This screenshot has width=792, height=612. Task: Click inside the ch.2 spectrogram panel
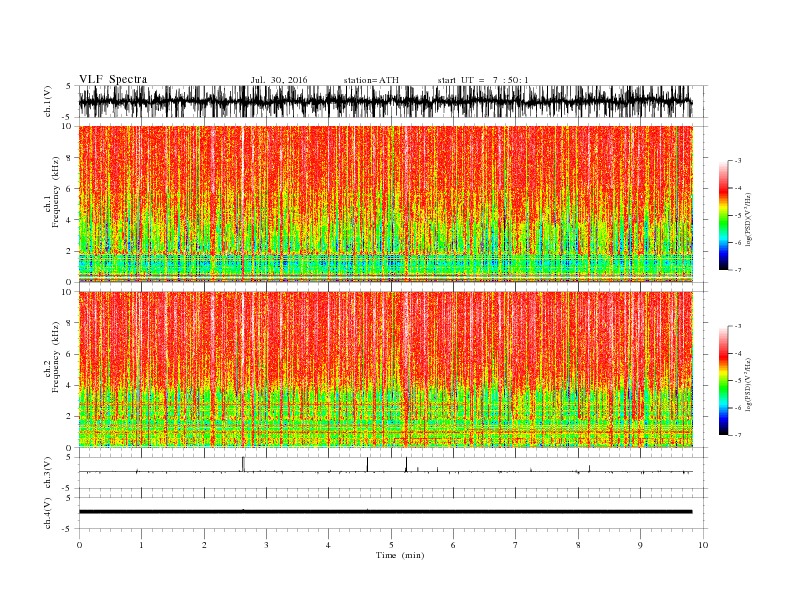point(385,370)
